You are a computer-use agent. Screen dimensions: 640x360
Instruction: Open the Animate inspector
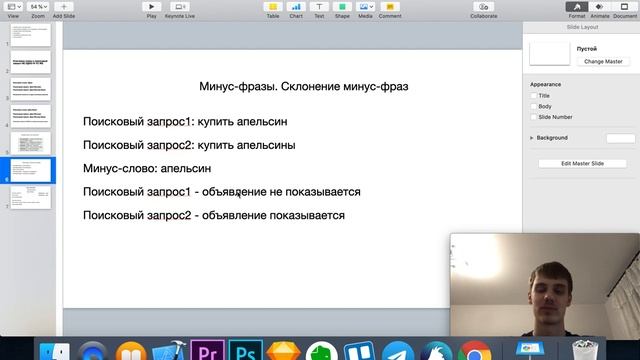(600, 7)
